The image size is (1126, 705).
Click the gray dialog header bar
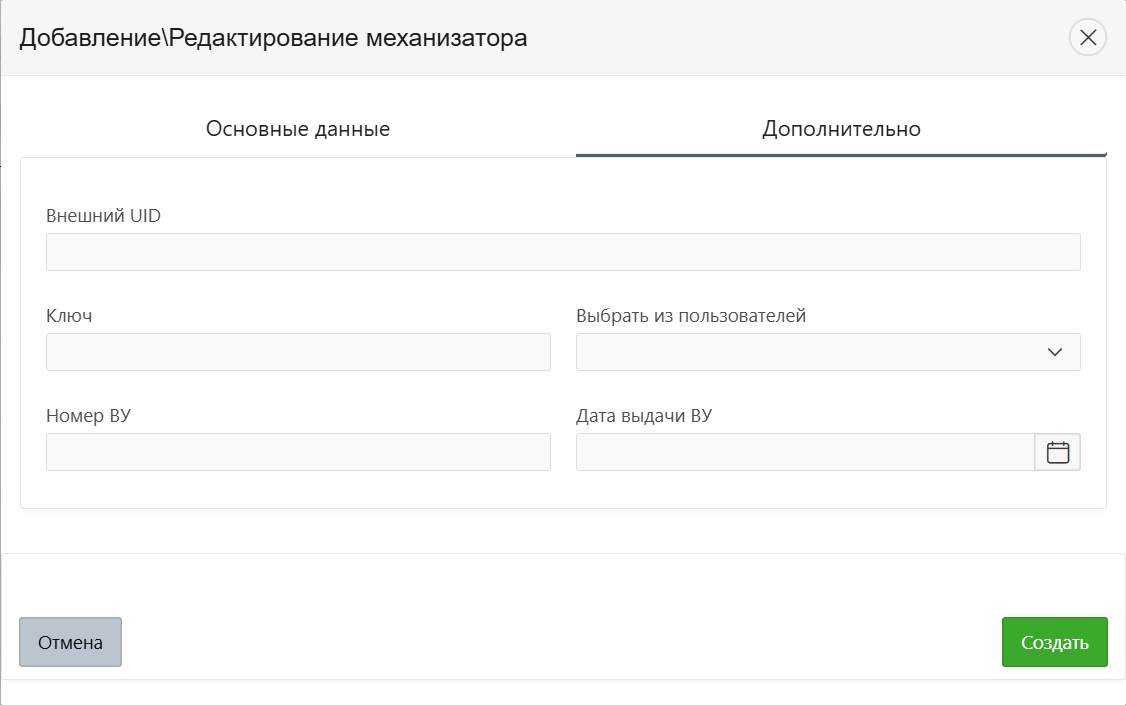800,38
